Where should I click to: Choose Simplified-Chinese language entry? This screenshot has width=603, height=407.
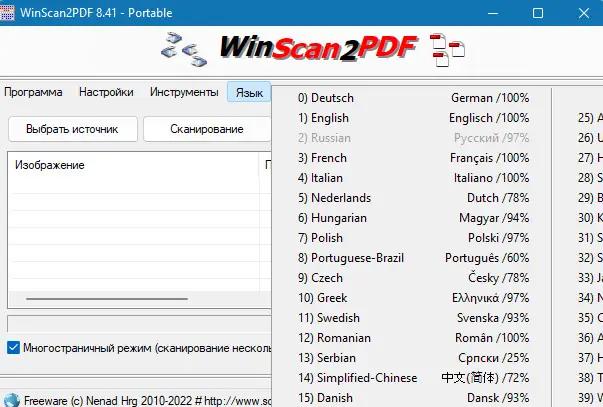tap(413, 378)
